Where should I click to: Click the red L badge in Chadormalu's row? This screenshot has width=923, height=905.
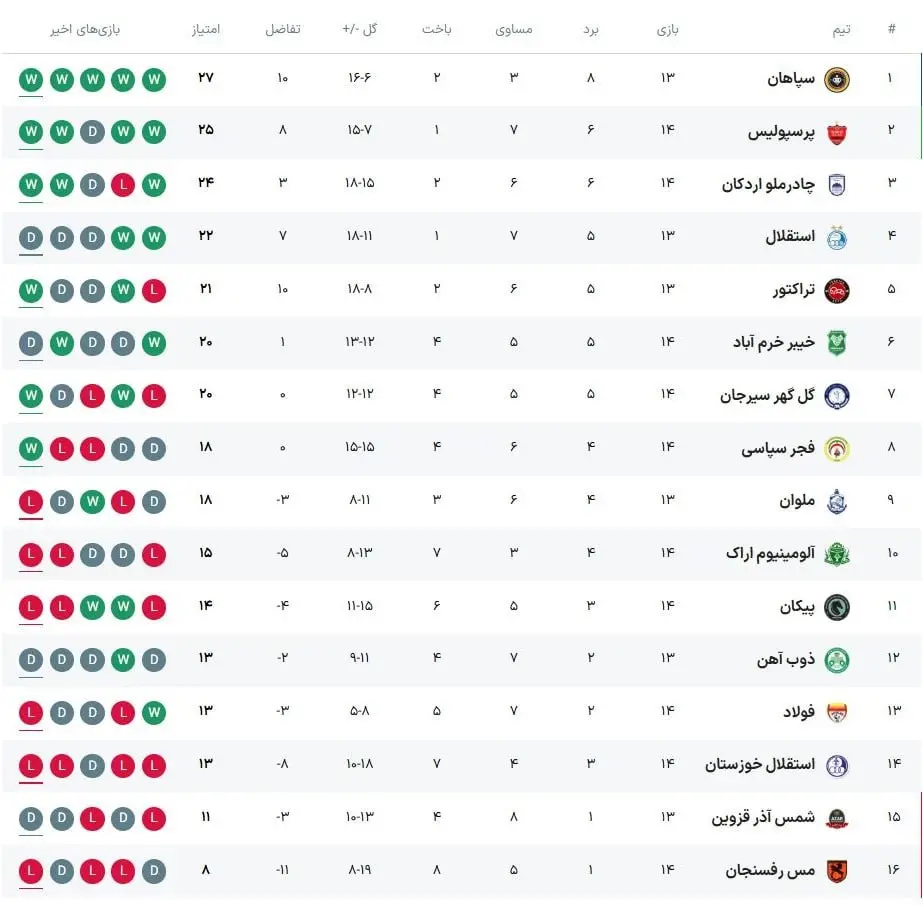pos(123,184)
